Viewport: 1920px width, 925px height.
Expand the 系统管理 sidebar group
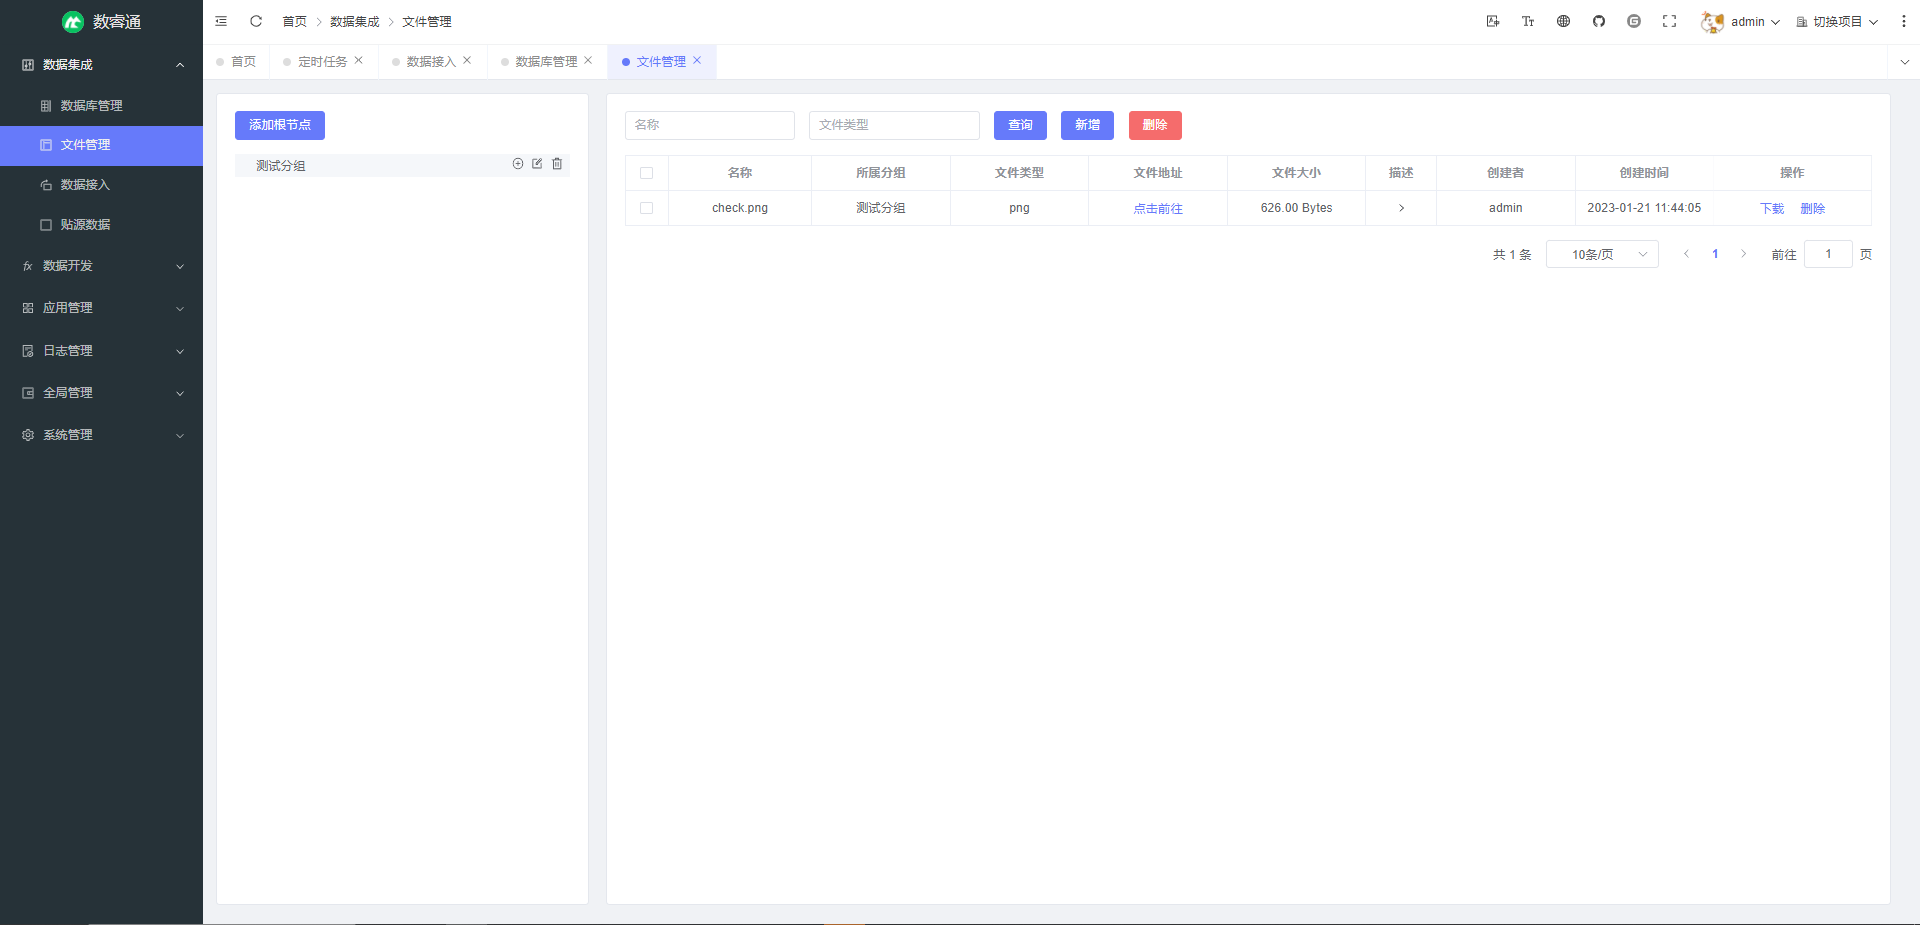[102, 435]
